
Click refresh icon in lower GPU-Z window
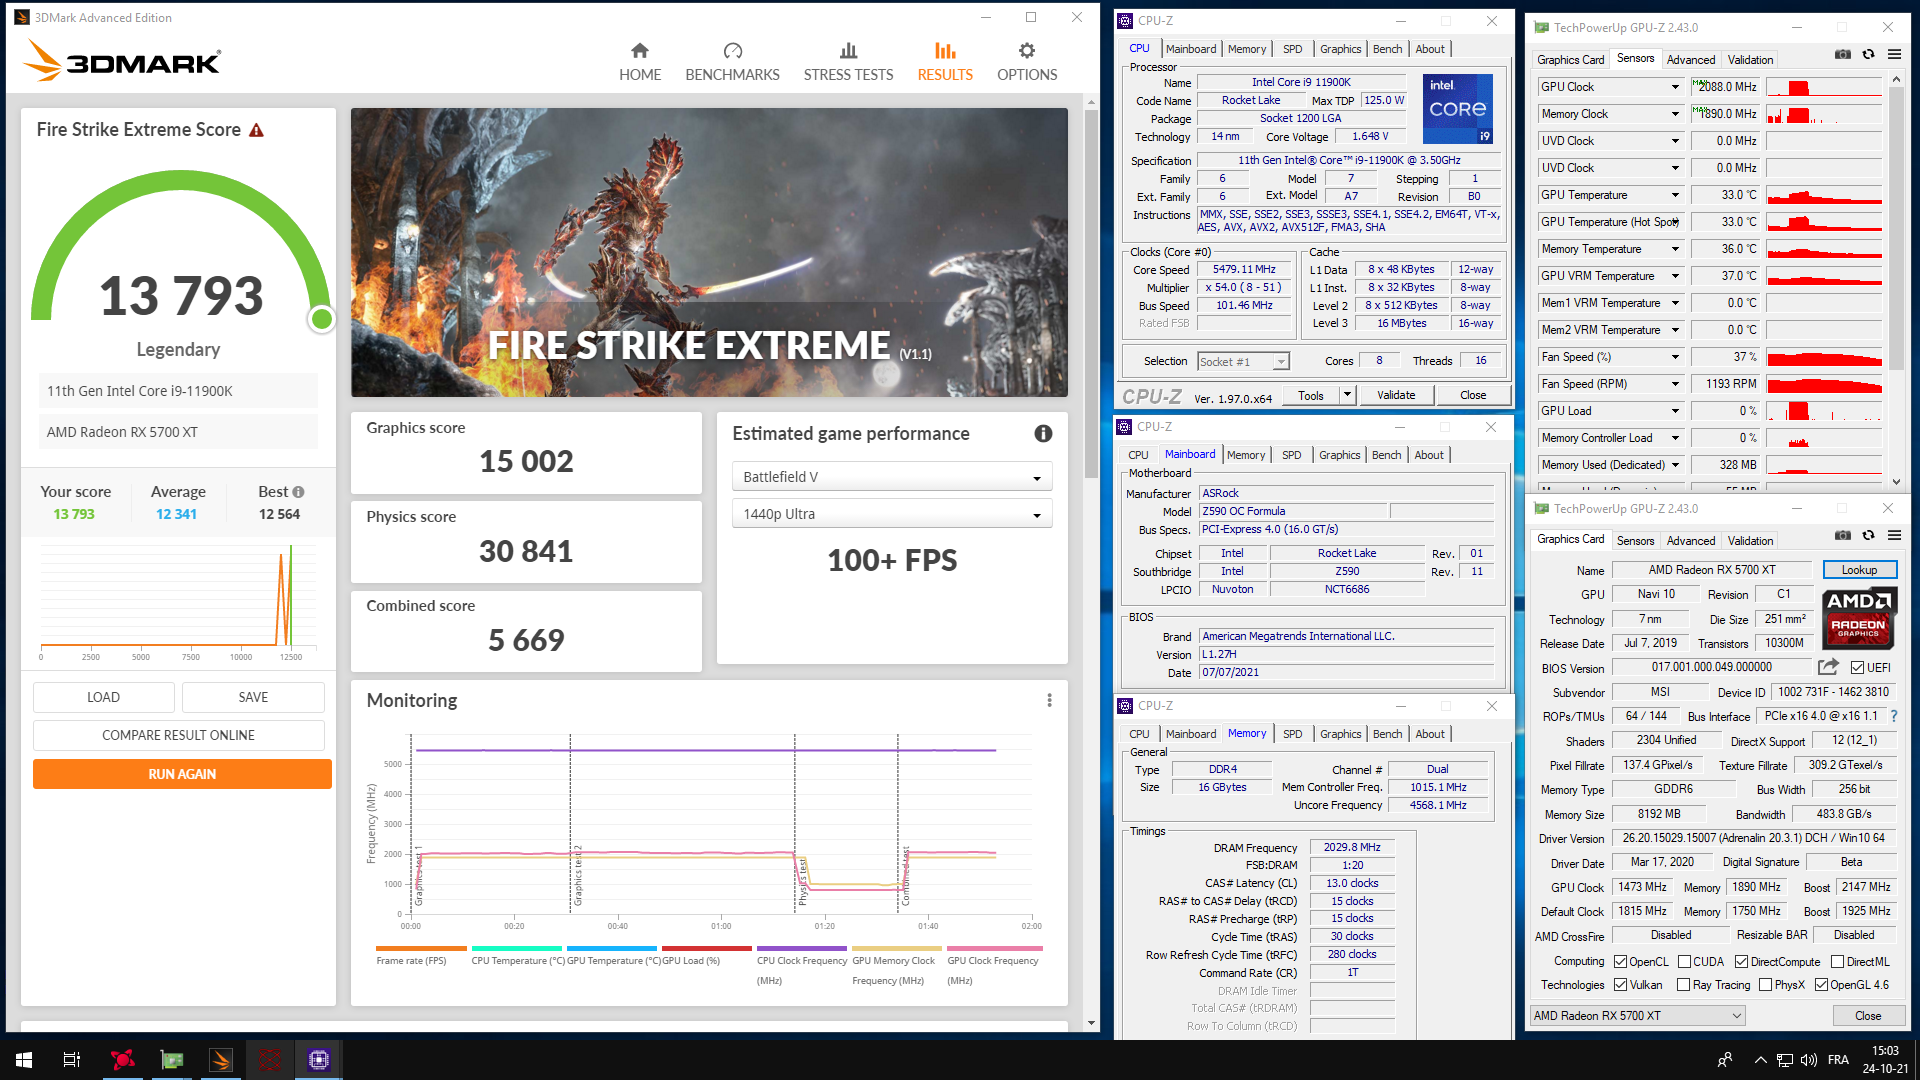(1868, 536)
